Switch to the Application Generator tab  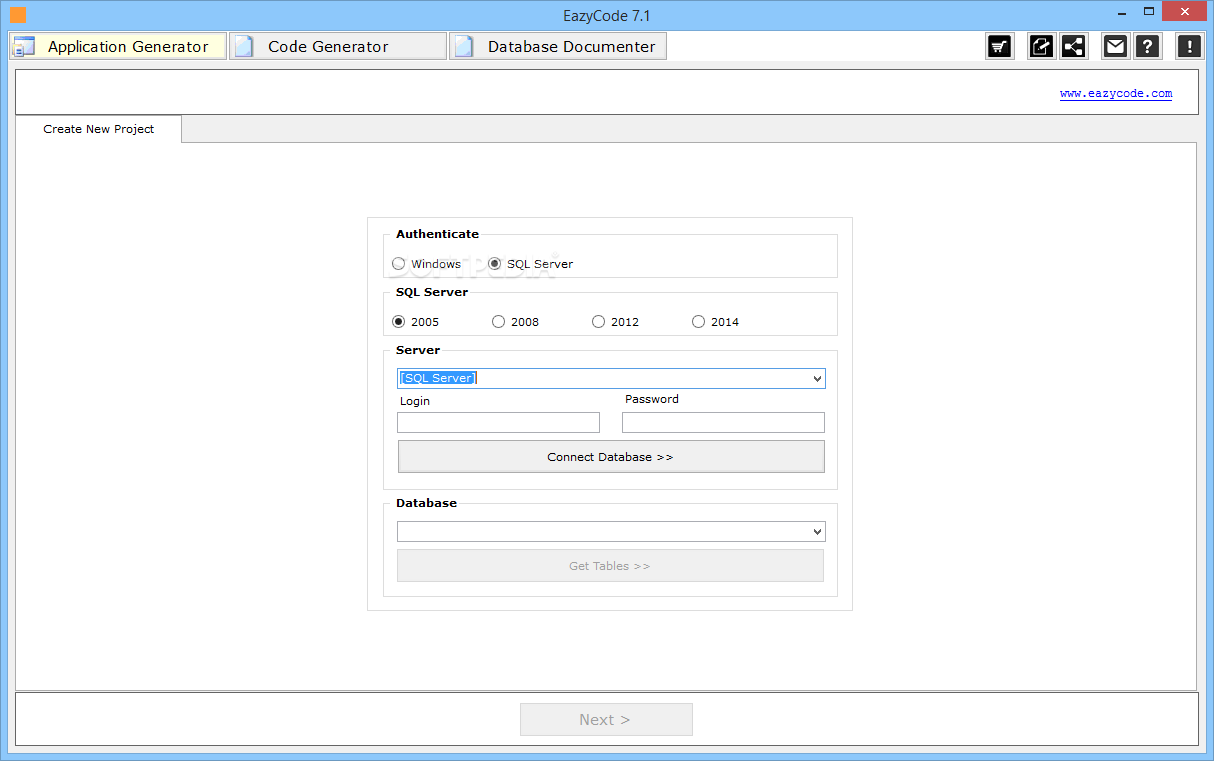point(118,46)
